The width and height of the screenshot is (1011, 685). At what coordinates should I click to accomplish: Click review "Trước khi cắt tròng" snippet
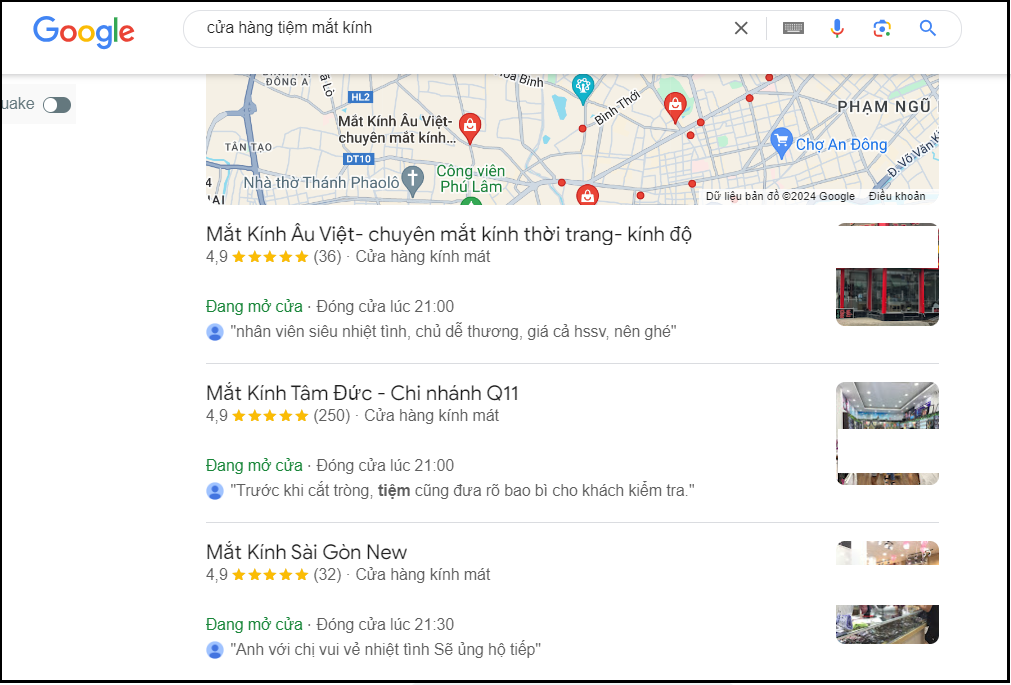(x=462, y=491)
